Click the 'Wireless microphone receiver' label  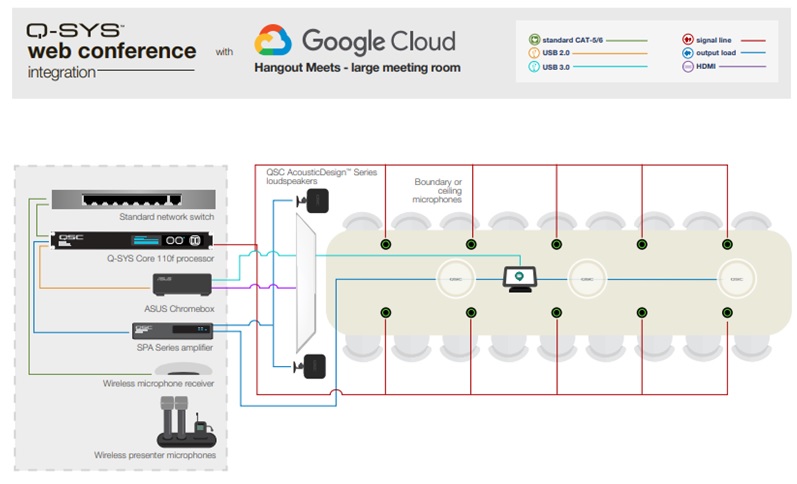click(158, 383)
